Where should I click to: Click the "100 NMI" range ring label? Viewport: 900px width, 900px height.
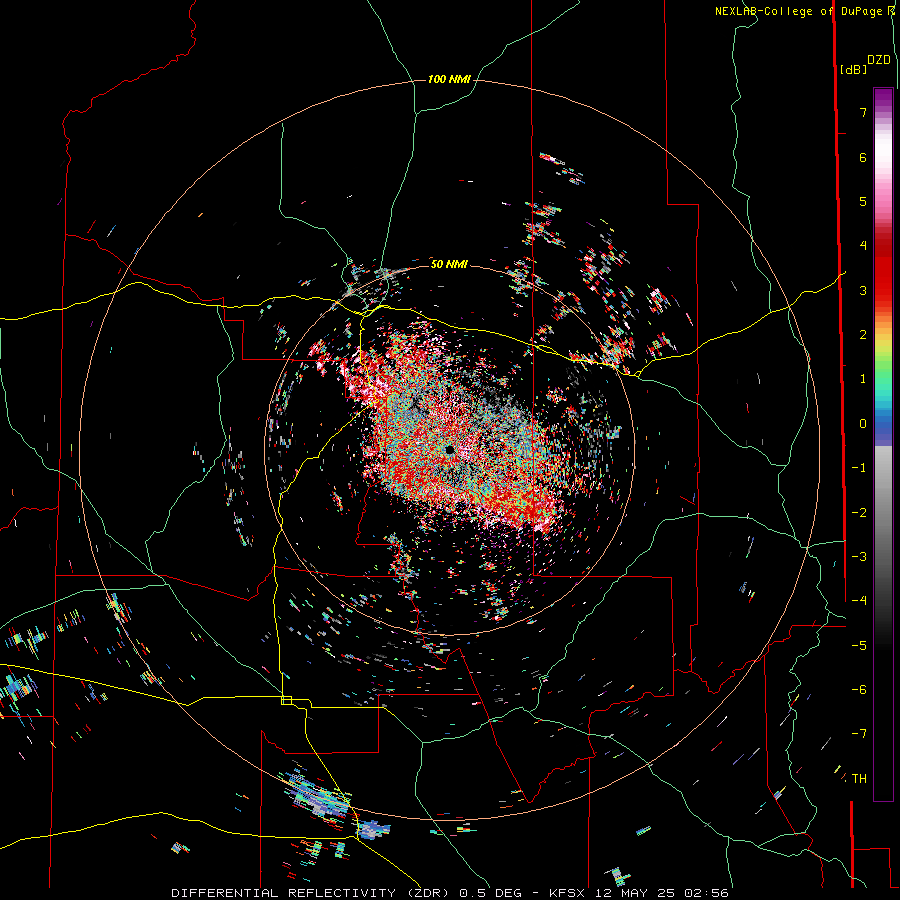click(449, 79)
